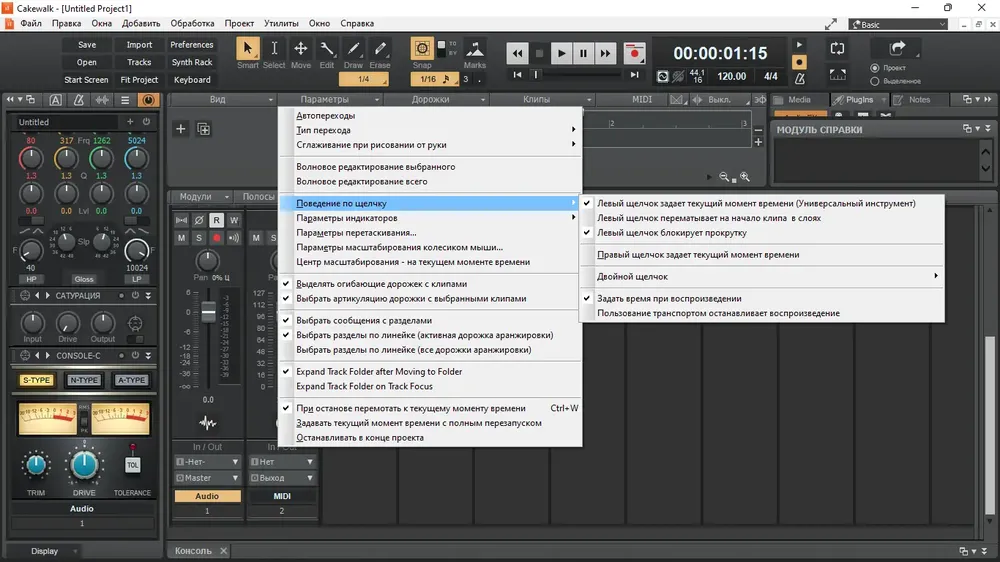Choose the Erase tool
The width and height of the screenshot is (1000, 562).
click(x=380, y=48)
